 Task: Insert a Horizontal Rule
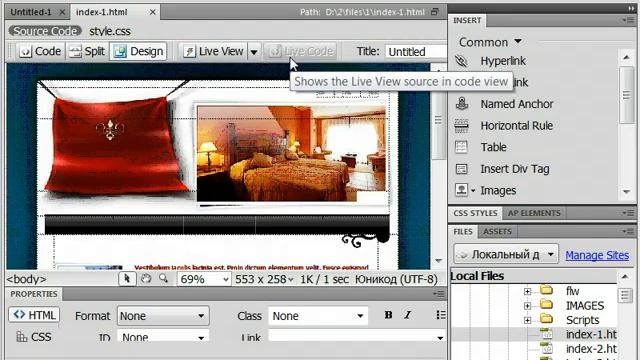516,126
